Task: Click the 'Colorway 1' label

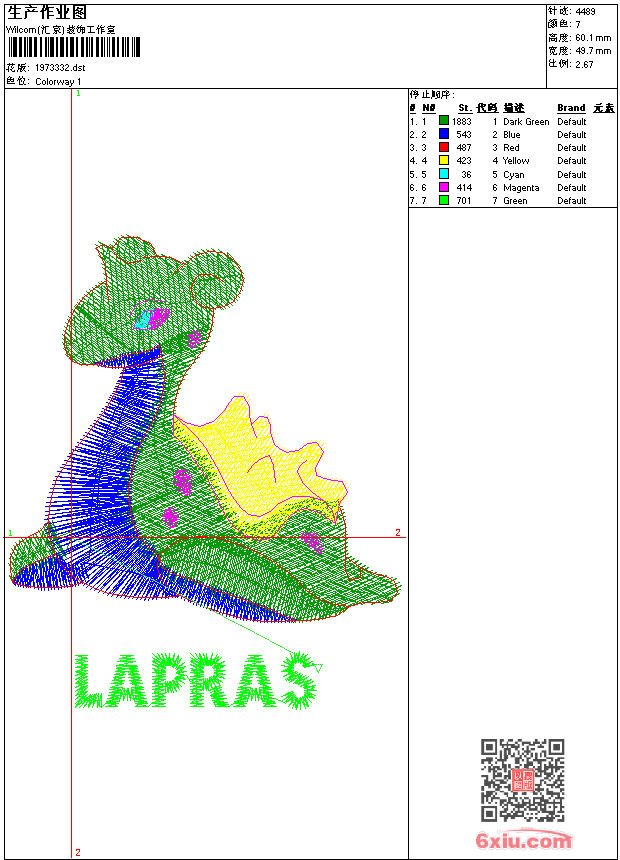Action: 58,82
